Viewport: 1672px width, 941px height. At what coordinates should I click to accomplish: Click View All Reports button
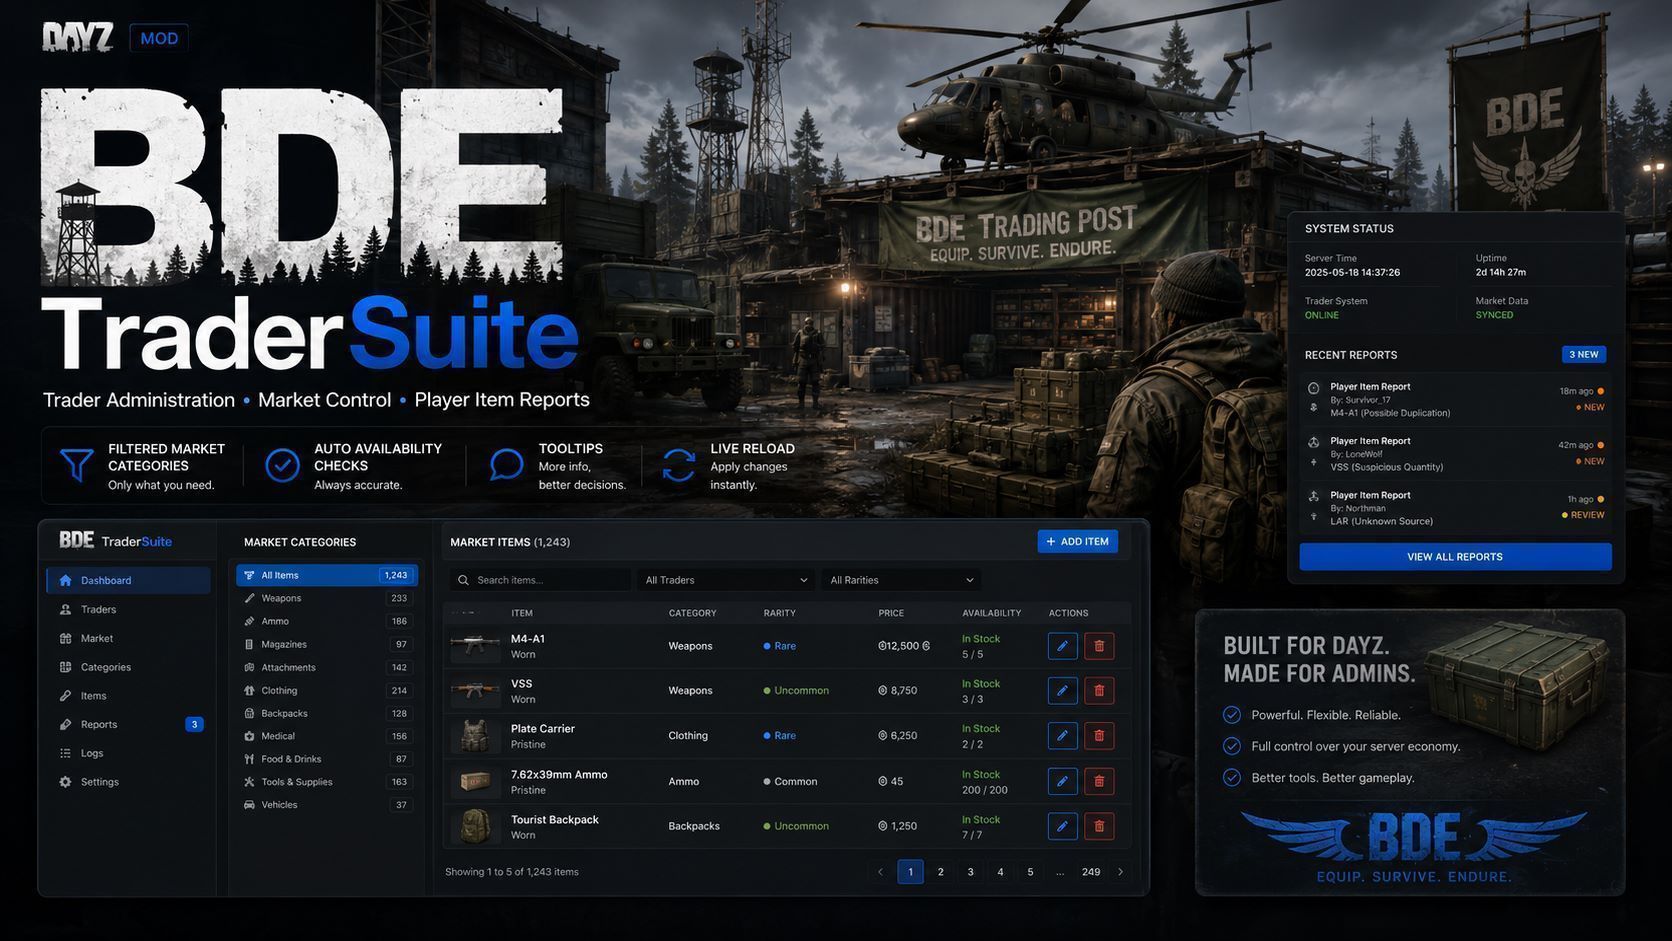pyautogui.click(x=1455, y=557)
